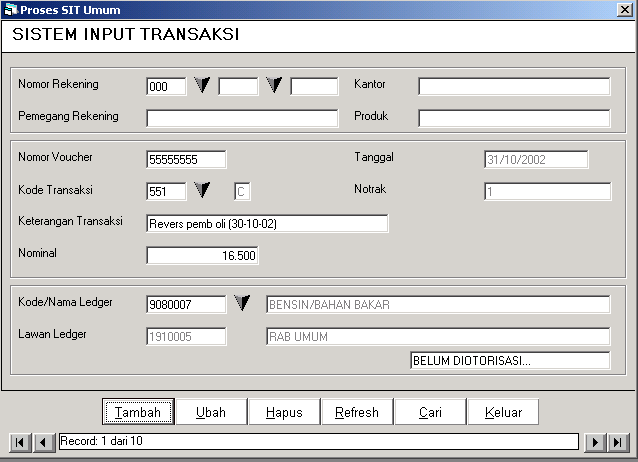This screenshot has width=638, height=462.
Task: Click the Kantor label
Action: coord(369,84)
